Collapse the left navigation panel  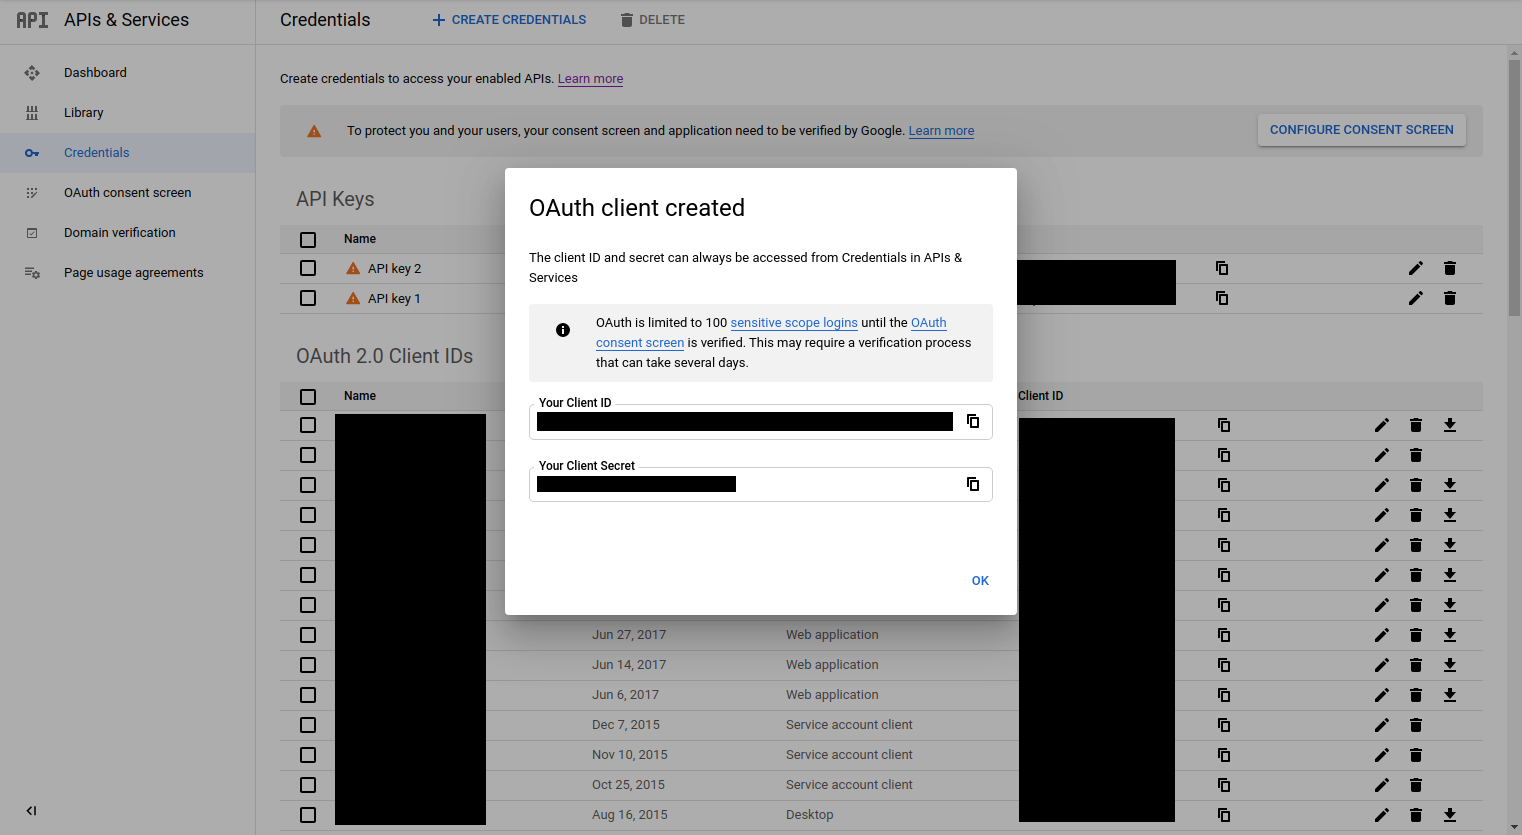[x=31, y=811]
